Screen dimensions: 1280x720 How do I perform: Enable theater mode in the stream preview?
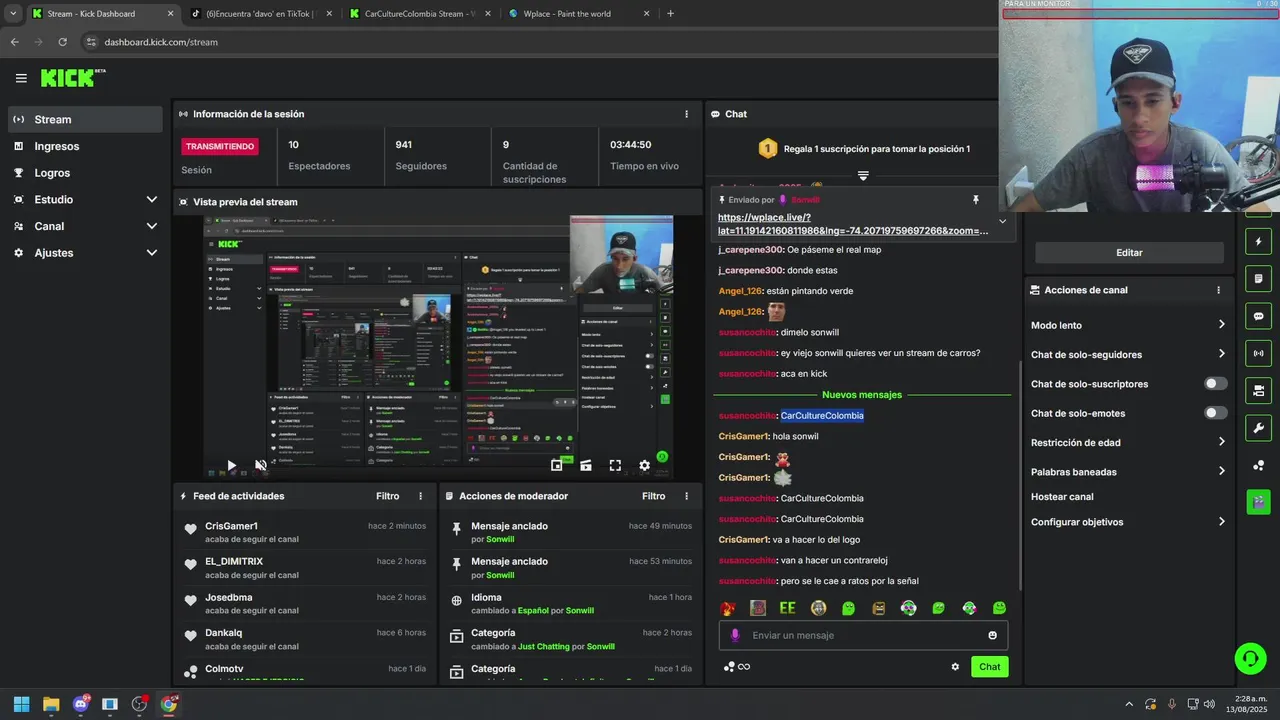click(586, 465)
